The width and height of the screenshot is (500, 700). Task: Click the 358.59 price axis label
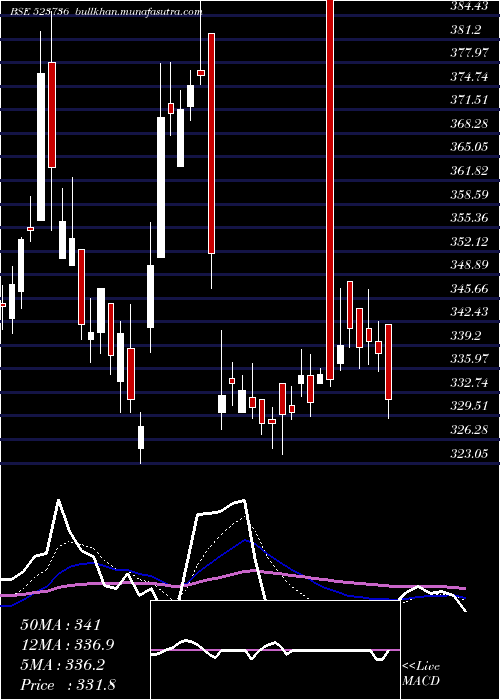click(x=469, y=195)
